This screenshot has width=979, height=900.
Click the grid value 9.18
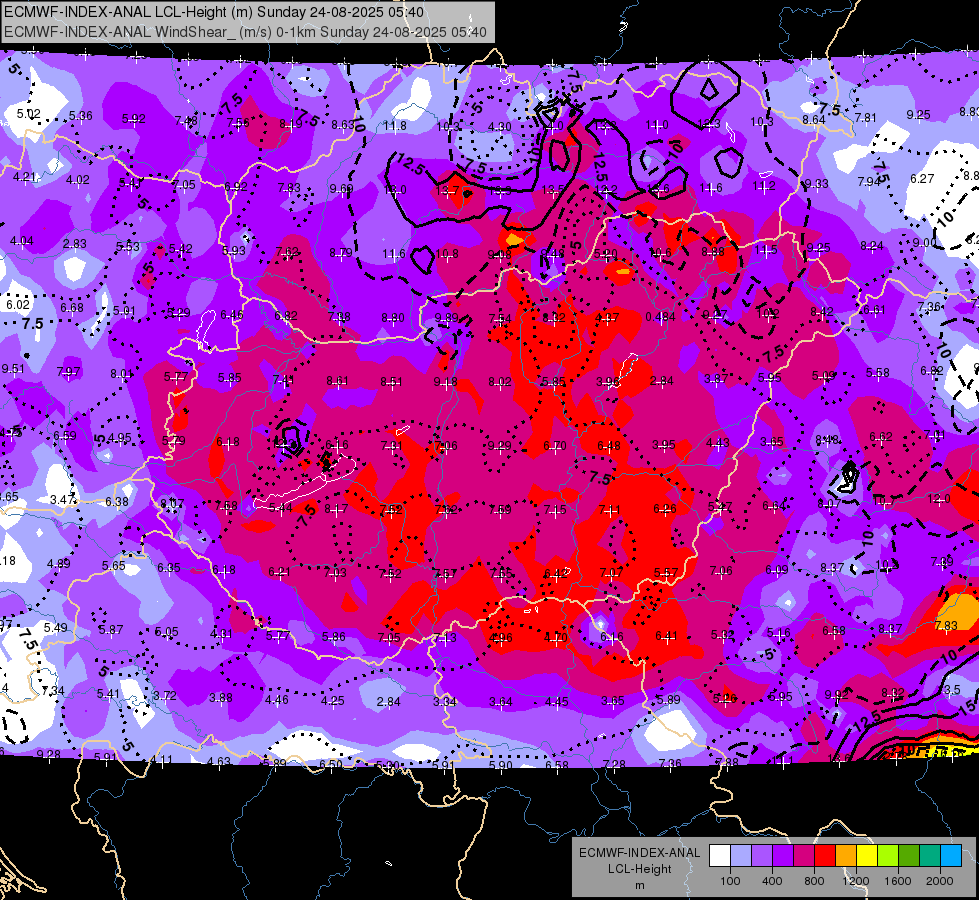point(445,382)
